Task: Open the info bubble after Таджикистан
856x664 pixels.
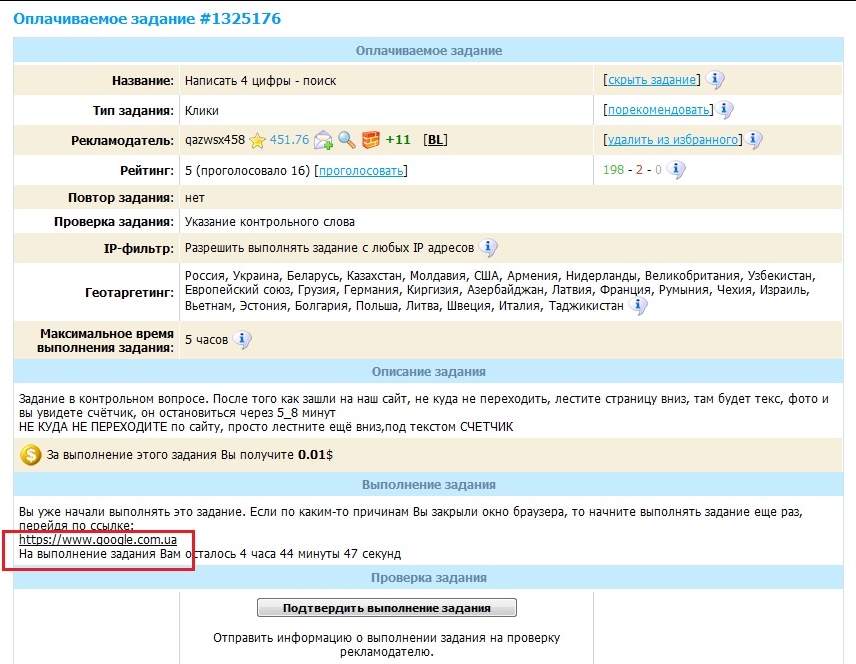Action: [638, 305]
